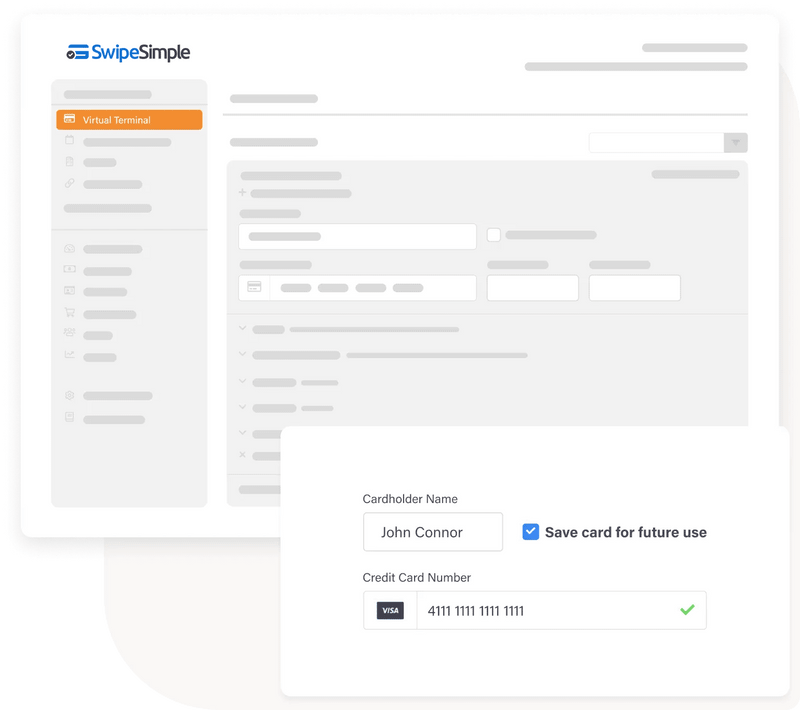Click the VISA card brand icon
Image resolution: width=800 pixels, height=710 pixels.
tap(390, 611)
